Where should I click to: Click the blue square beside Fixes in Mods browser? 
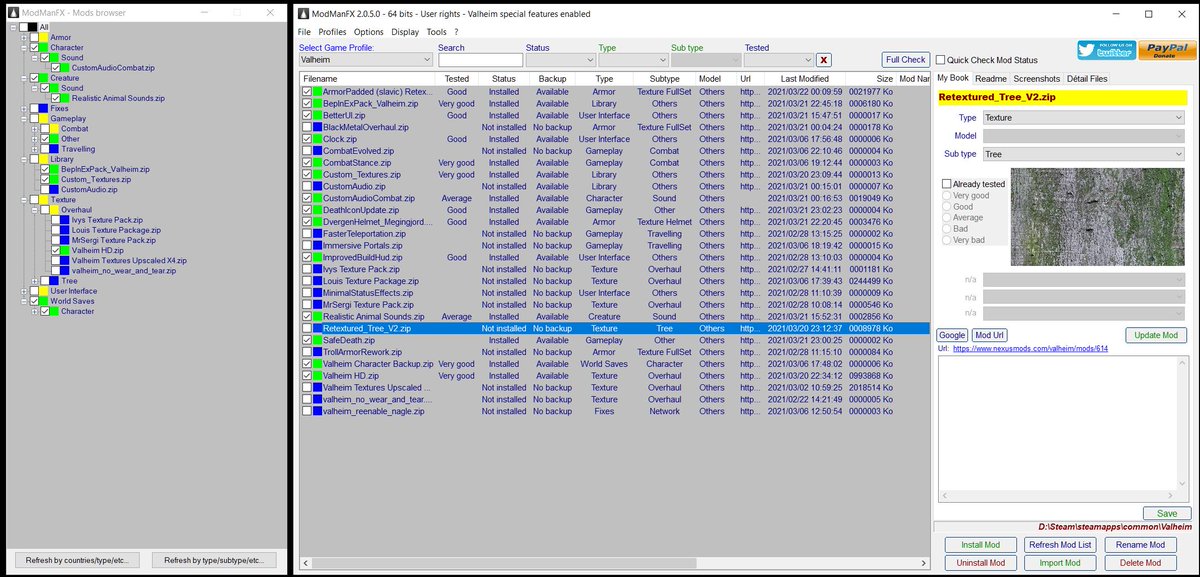tap(44, 108)
